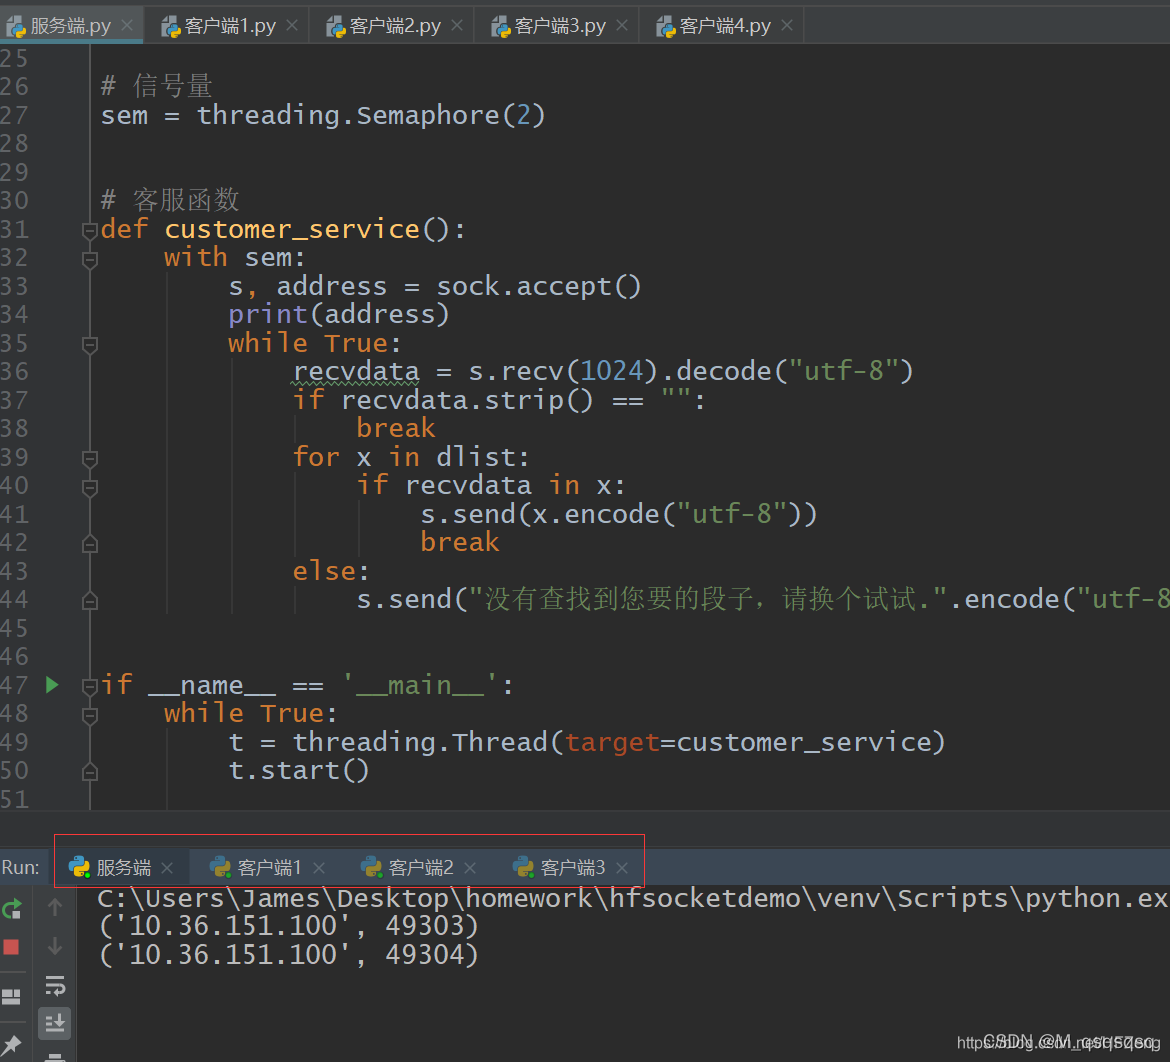Close the 客户端1.py editor tab
This screenshot has width=1170, height=1062.
(x=292, y=25)
